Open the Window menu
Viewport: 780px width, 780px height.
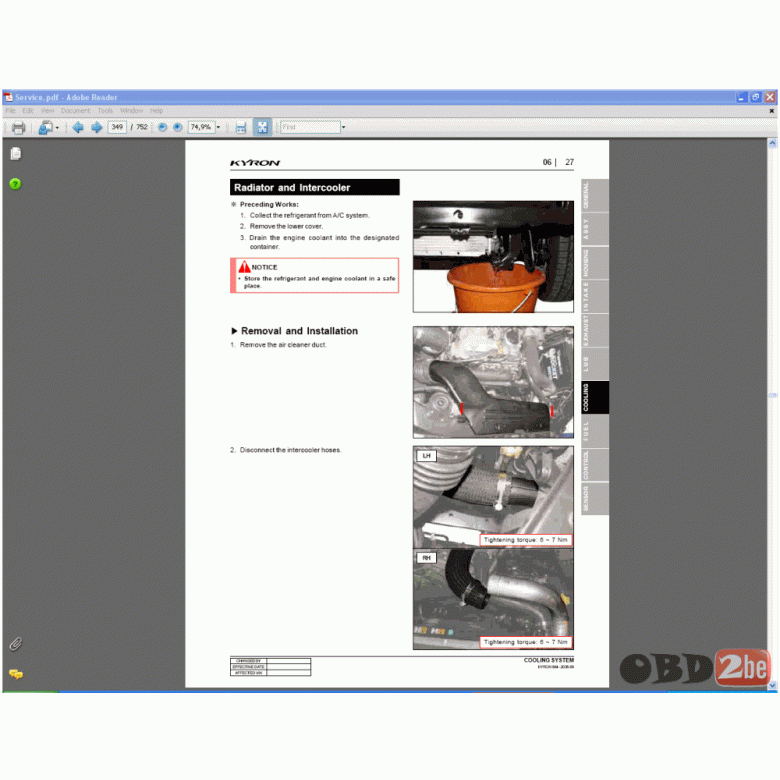131,110
